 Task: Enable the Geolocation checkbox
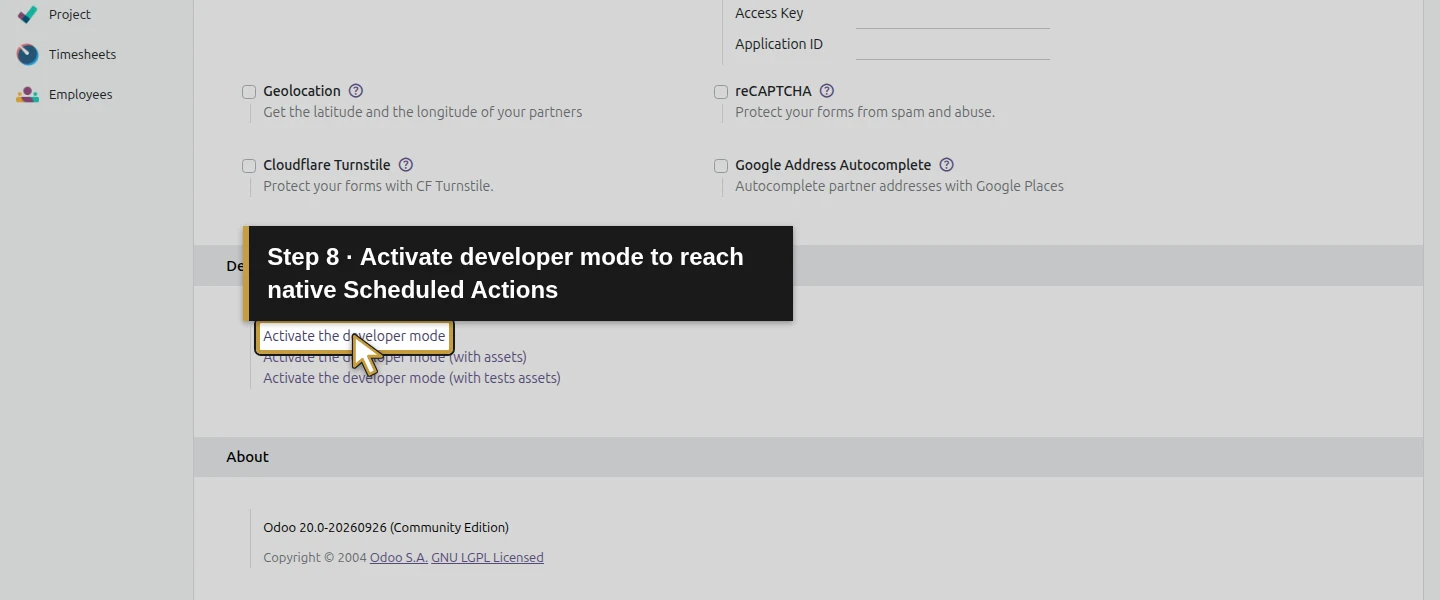(249, 92)
